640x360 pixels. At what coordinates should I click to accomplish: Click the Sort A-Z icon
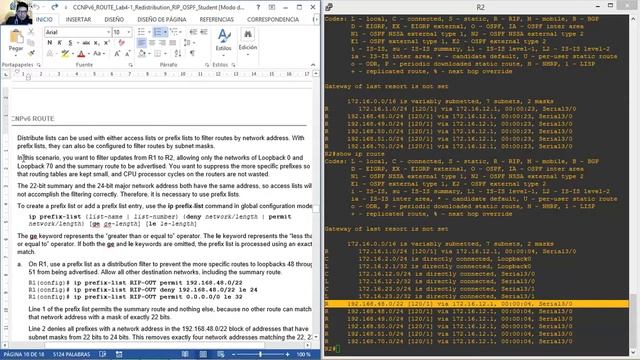pos(178,53)
